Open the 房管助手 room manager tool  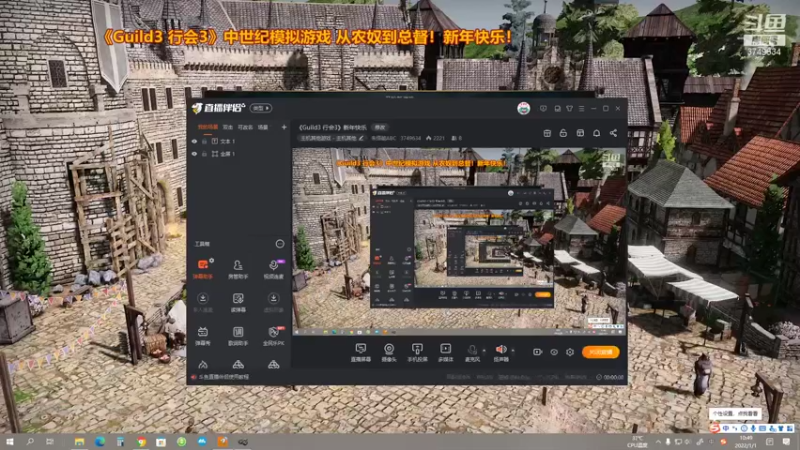click(x=238, y=269)
